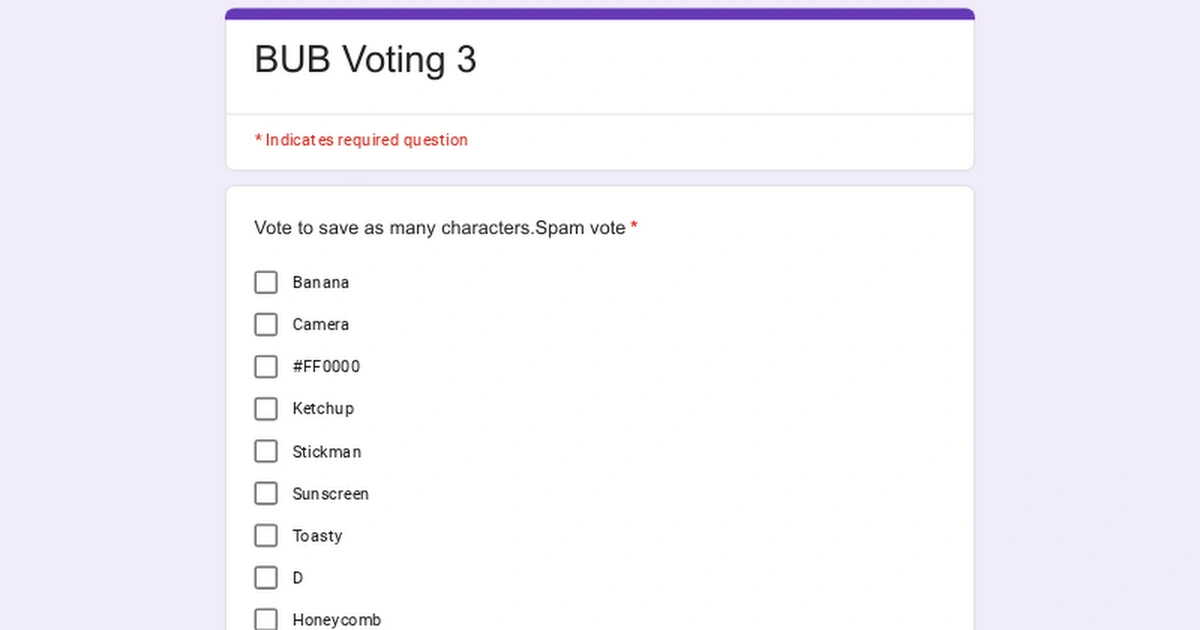Click the red required question notice
The height and width of the screenshot is (630, 1200).
click(x=361, y=140)
